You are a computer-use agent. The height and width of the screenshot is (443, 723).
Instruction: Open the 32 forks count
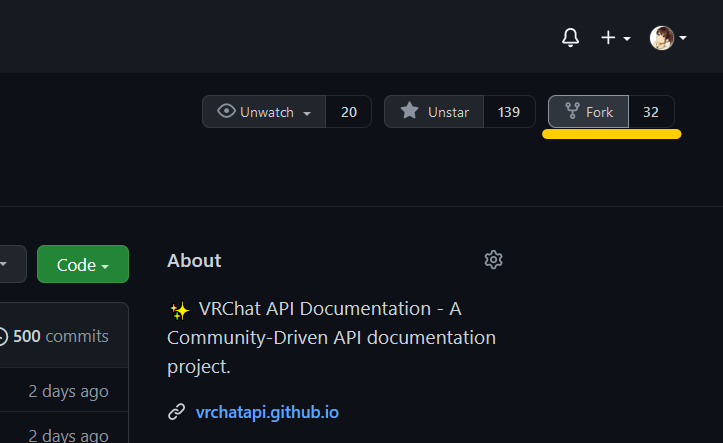point(651,112)
